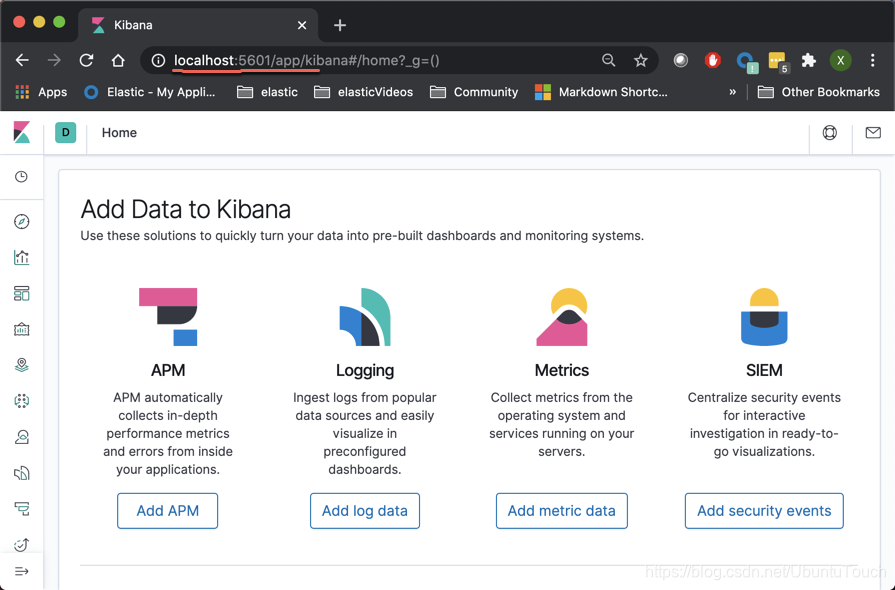Open Chrome three-dot menu
This screenshot has height=590, width=895.
coord(873,60)
